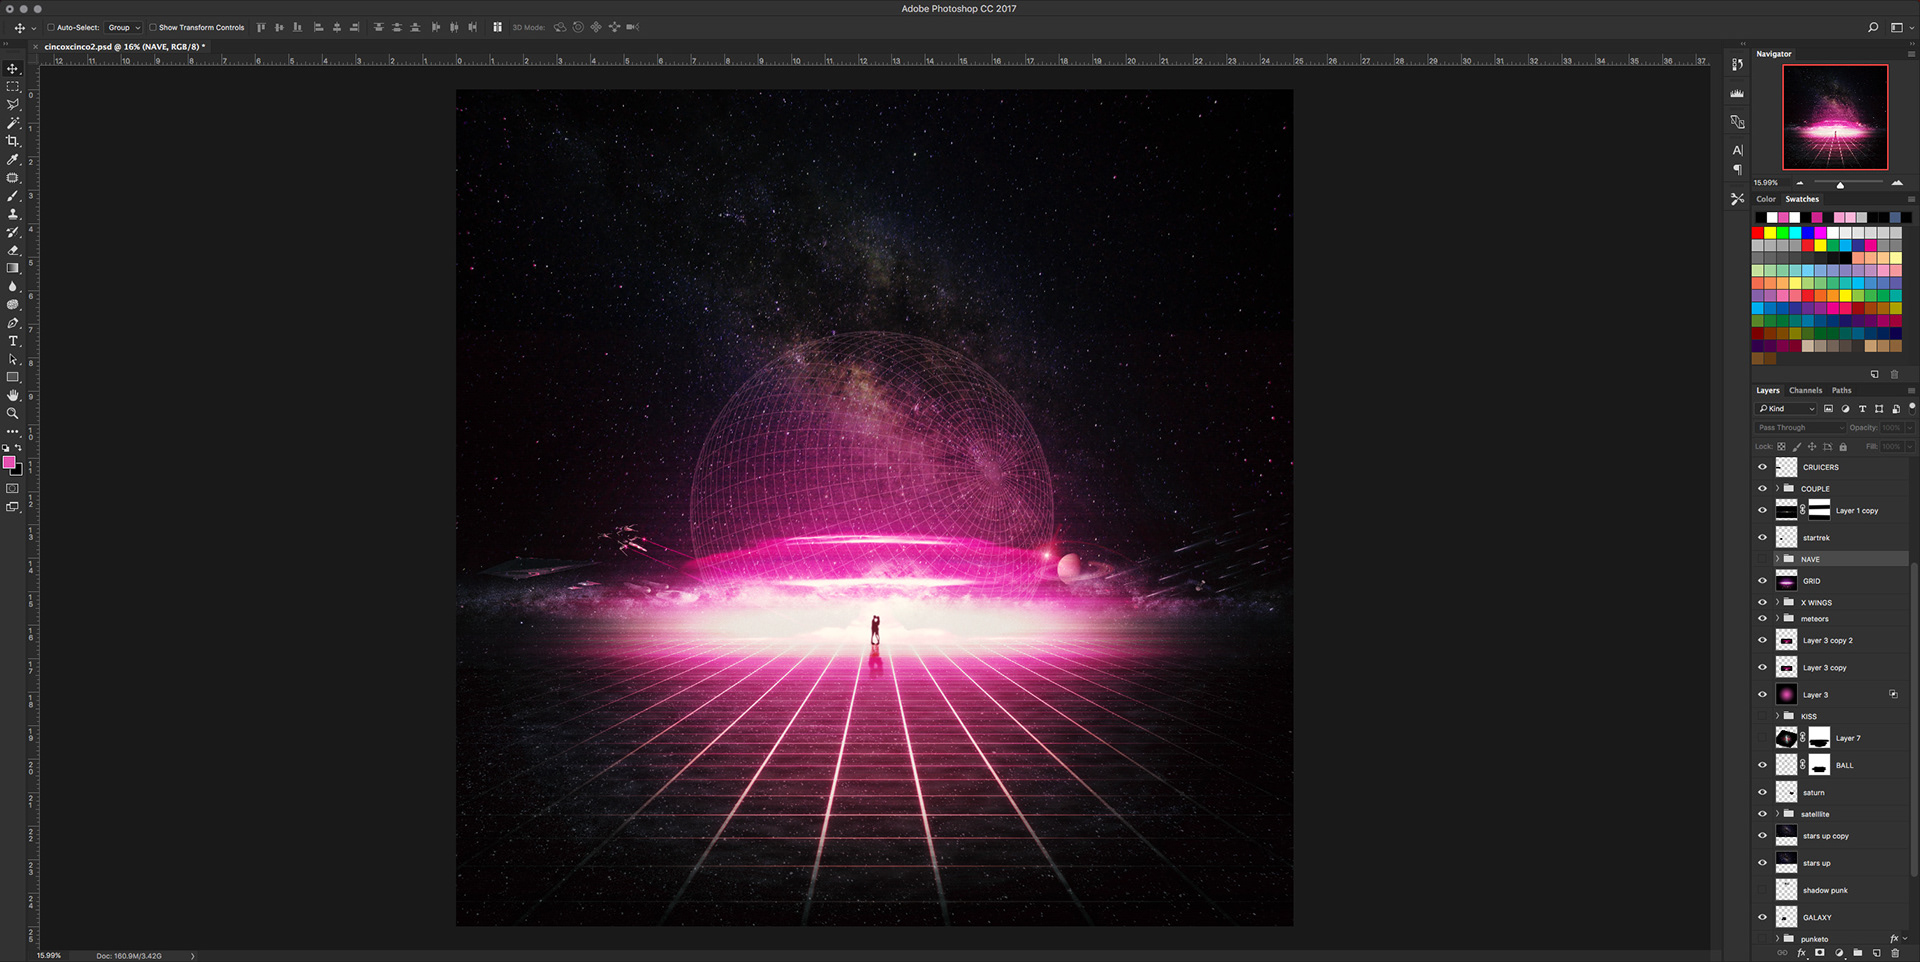The image size is (1920, 962).
Task: Expand the meteors layer group
Action: click(x=1778, y=619)
